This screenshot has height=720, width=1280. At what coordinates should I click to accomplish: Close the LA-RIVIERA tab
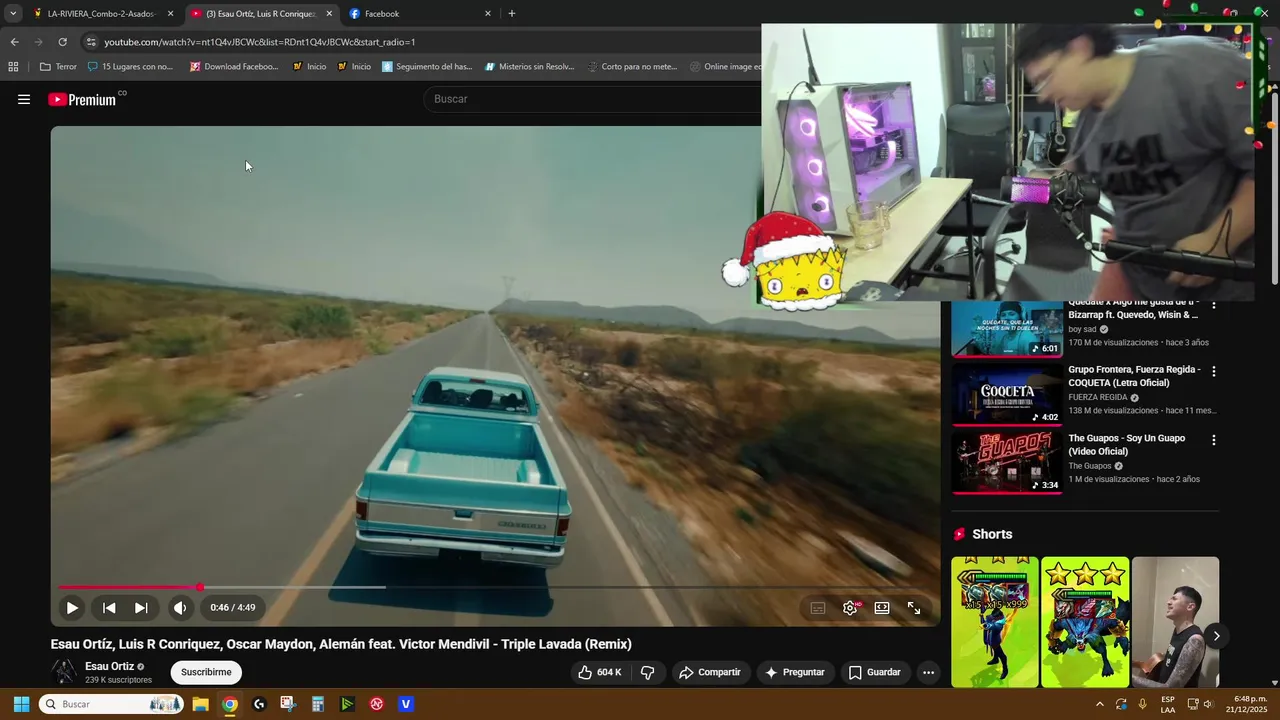[170, 14]
